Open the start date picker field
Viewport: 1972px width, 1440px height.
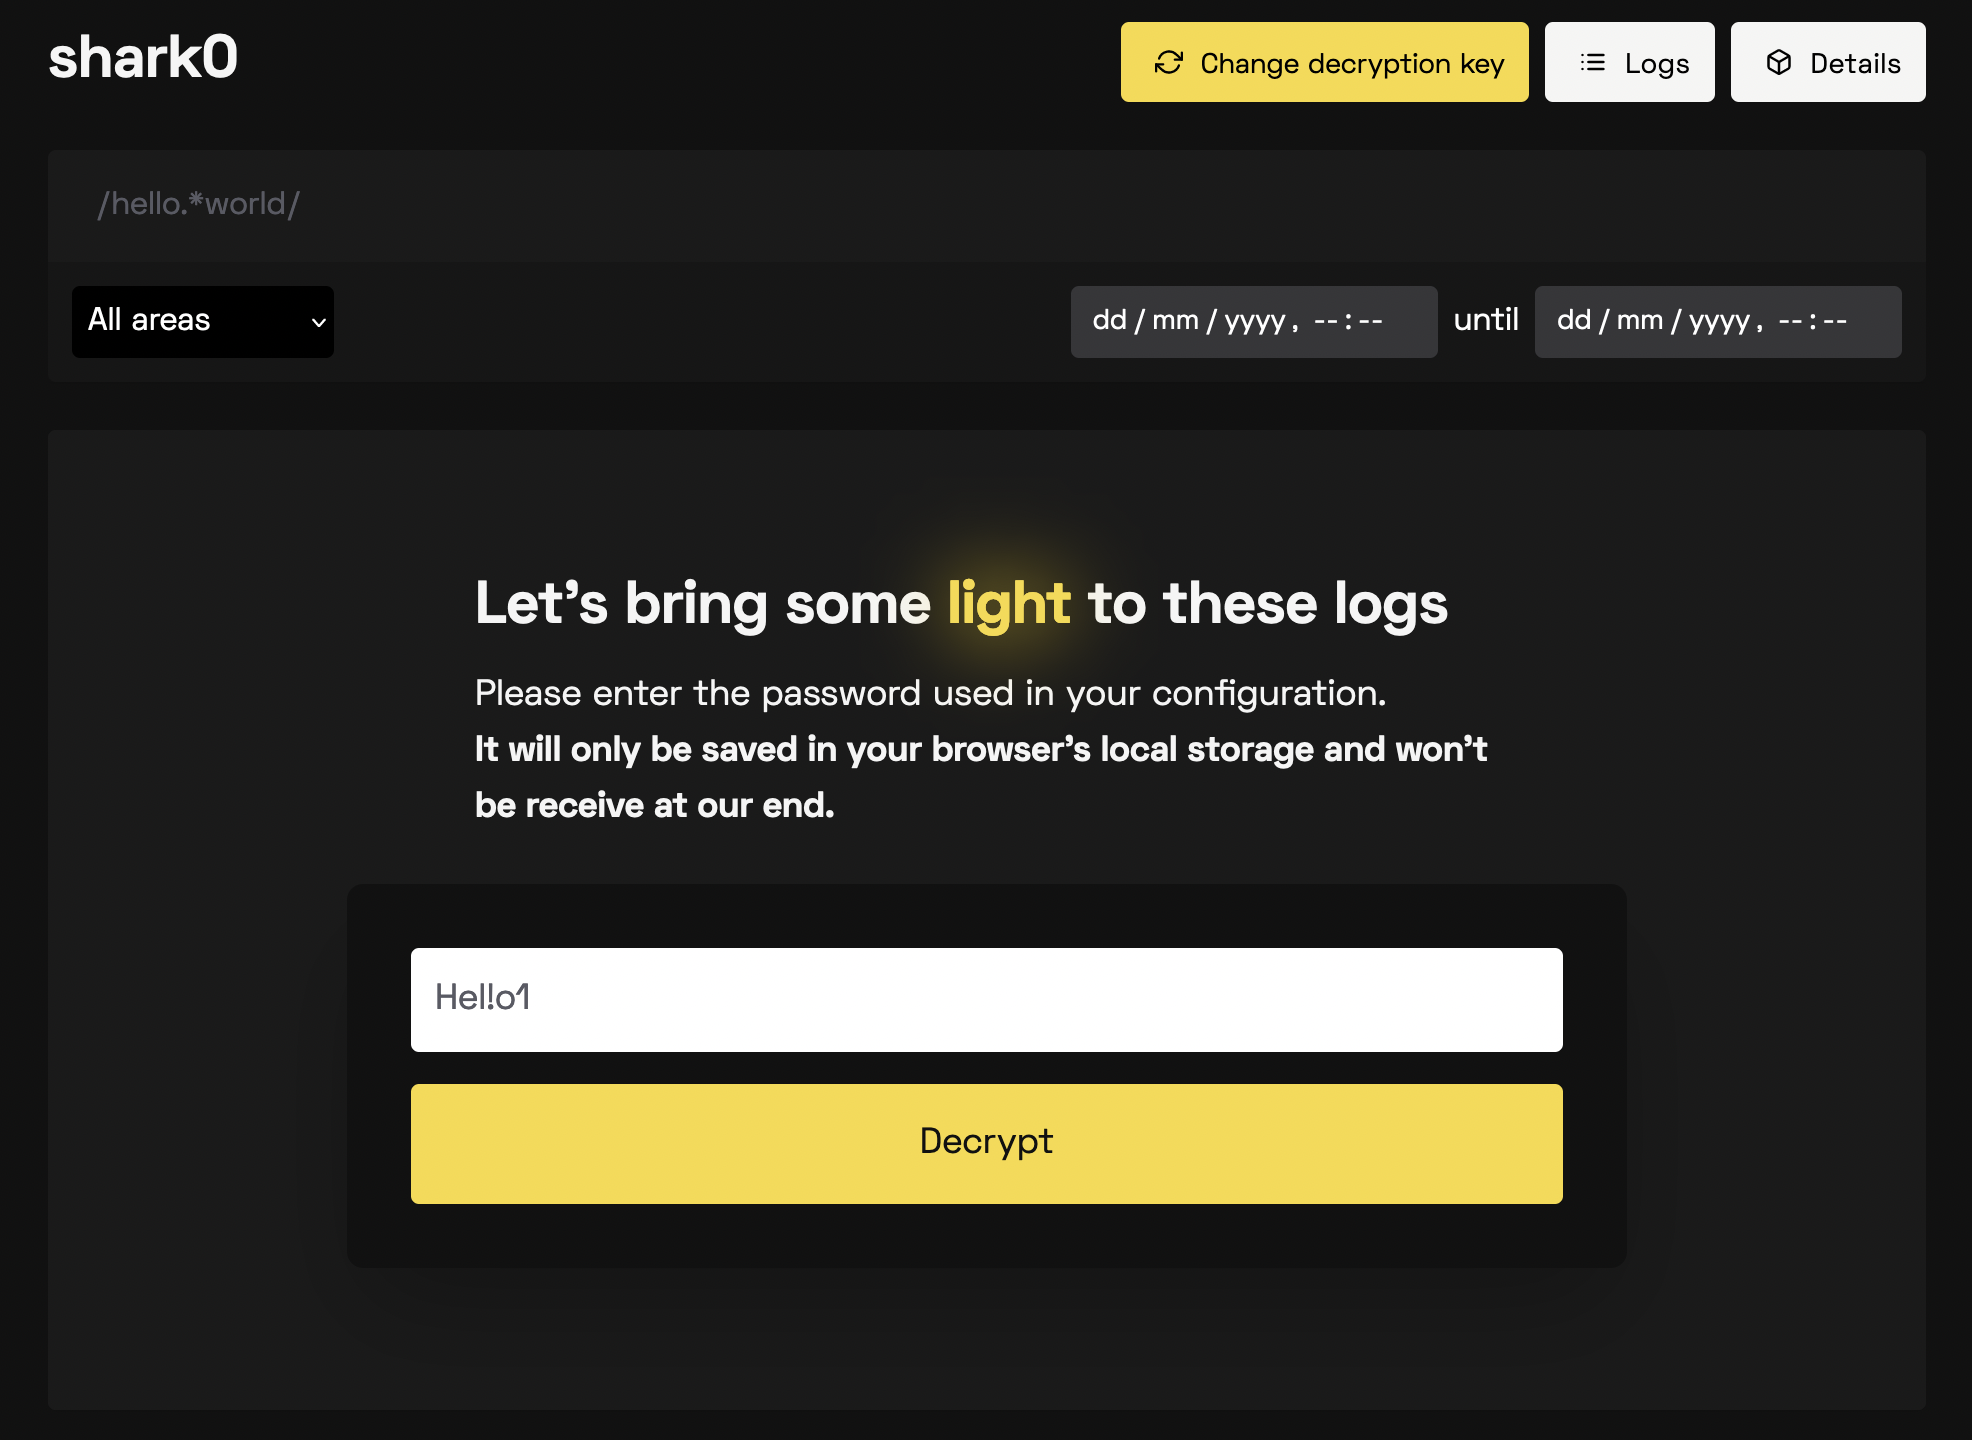1254,321
